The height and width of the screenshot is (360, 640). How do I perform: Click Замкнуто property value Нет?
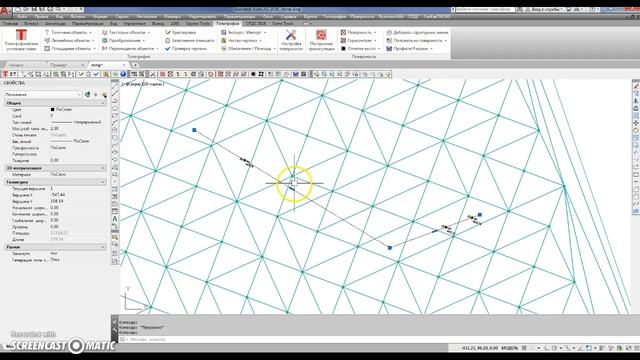point(54,253)
